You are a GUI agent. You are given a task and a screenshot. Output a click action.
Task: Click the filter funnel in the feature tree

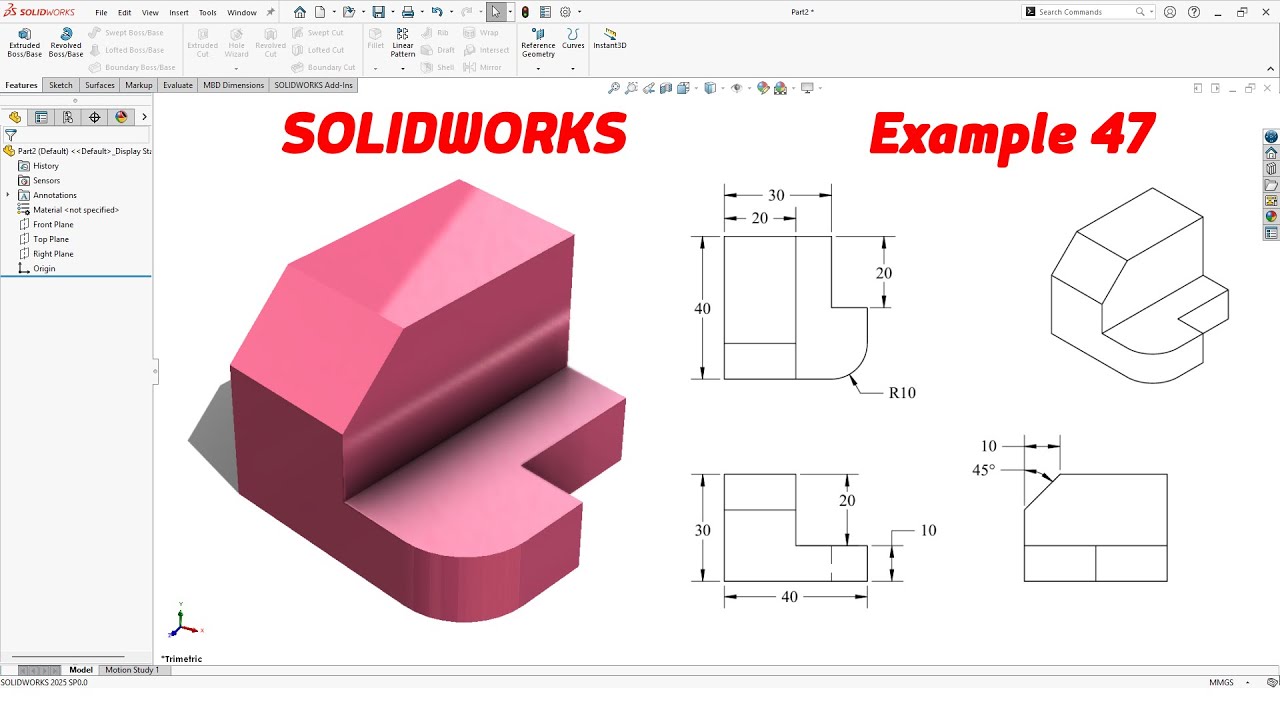click(x=11, y=135)
